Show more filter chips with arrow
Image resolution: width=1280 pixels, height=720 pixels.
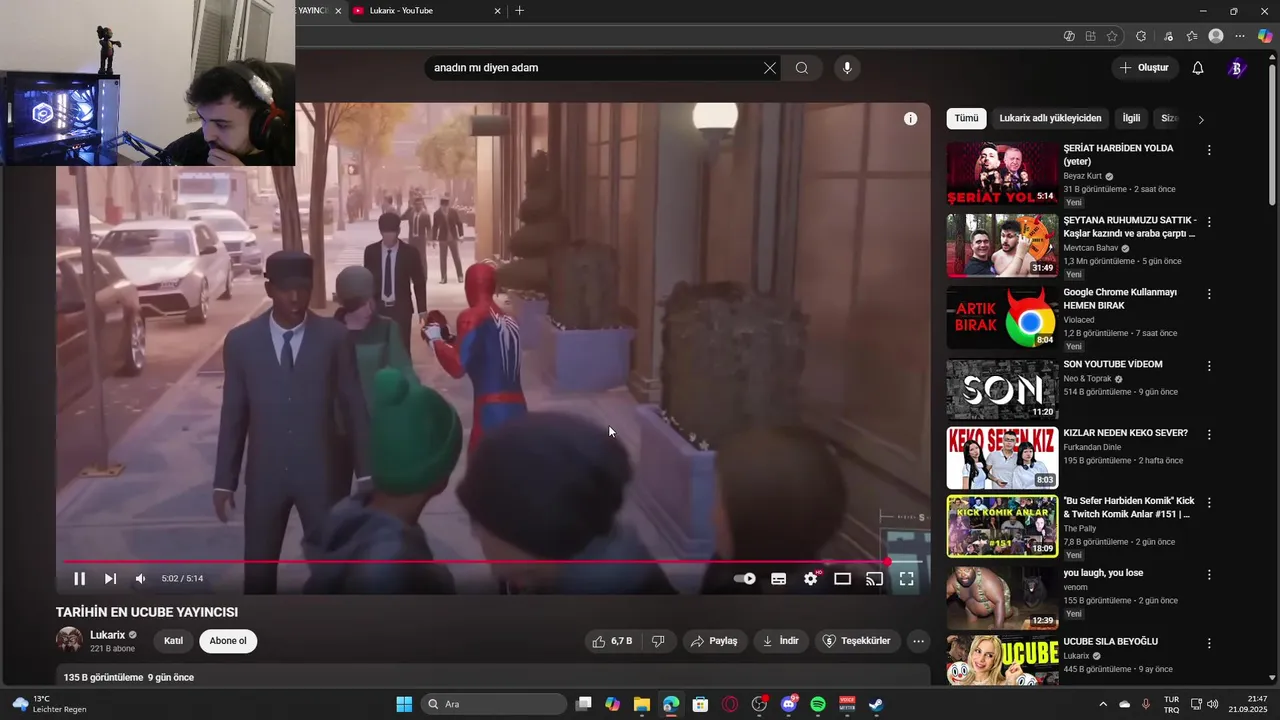pyautogui.click(x=1201, y=119)
